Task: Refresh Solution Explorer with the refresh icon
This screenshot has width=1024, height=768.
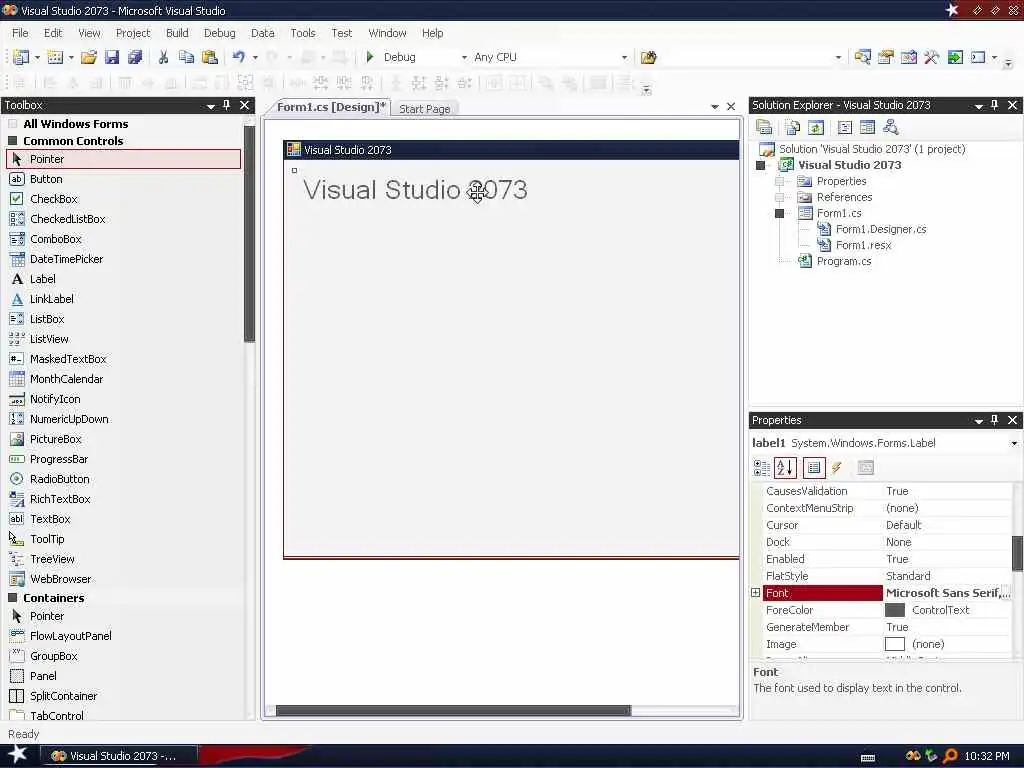Action: point(816,127)
